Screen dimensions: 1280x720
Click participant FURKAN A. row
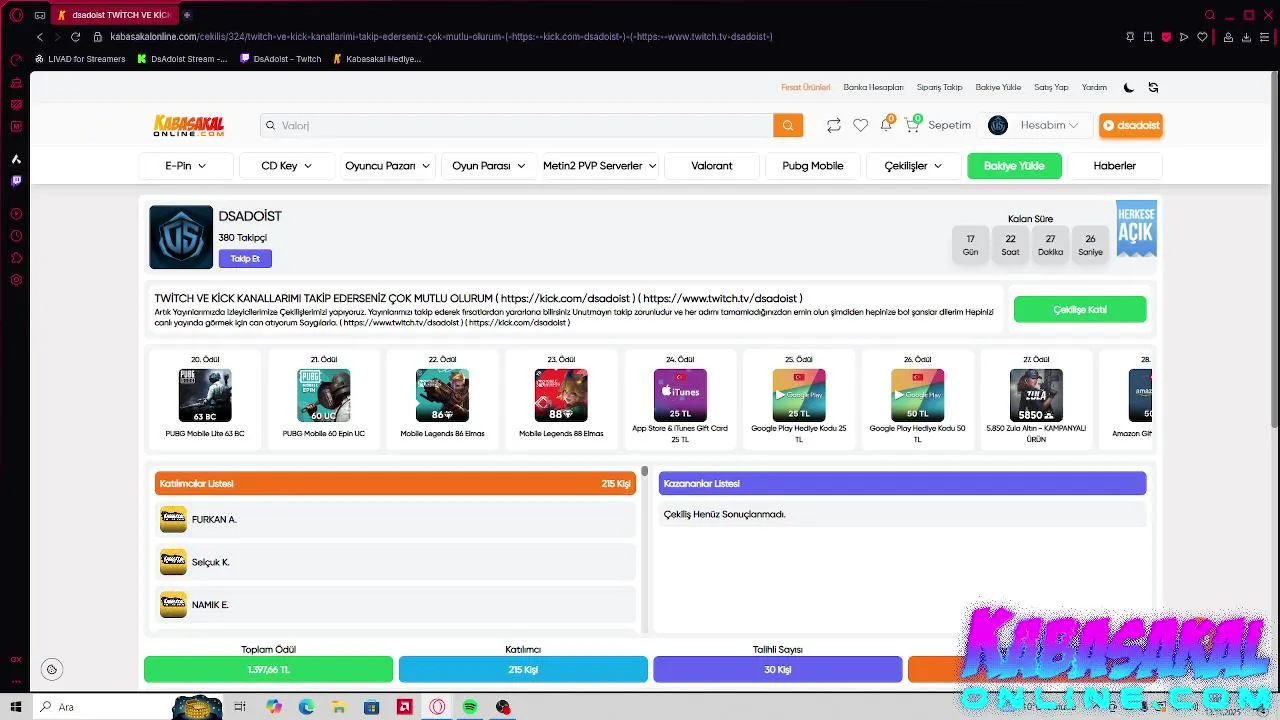[396, 520]
